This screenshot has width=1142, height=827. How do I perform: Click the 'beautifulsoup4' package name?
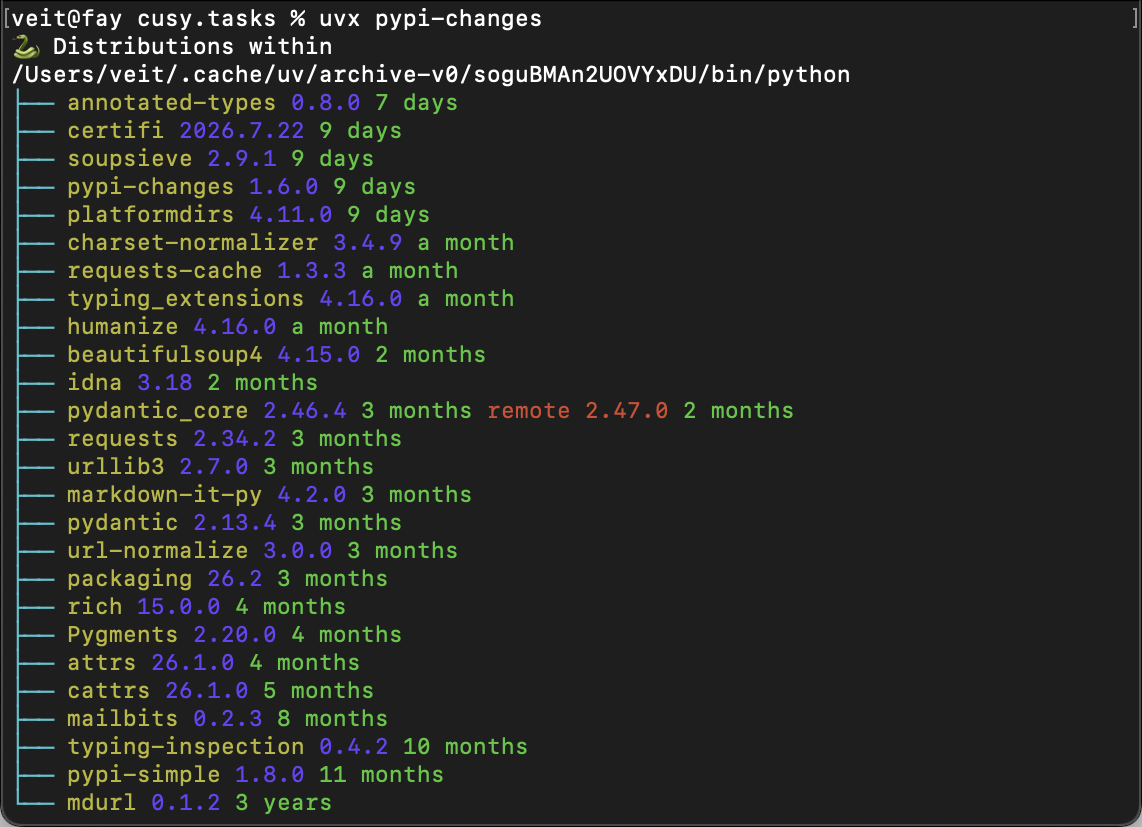click(x=165, y=355)
